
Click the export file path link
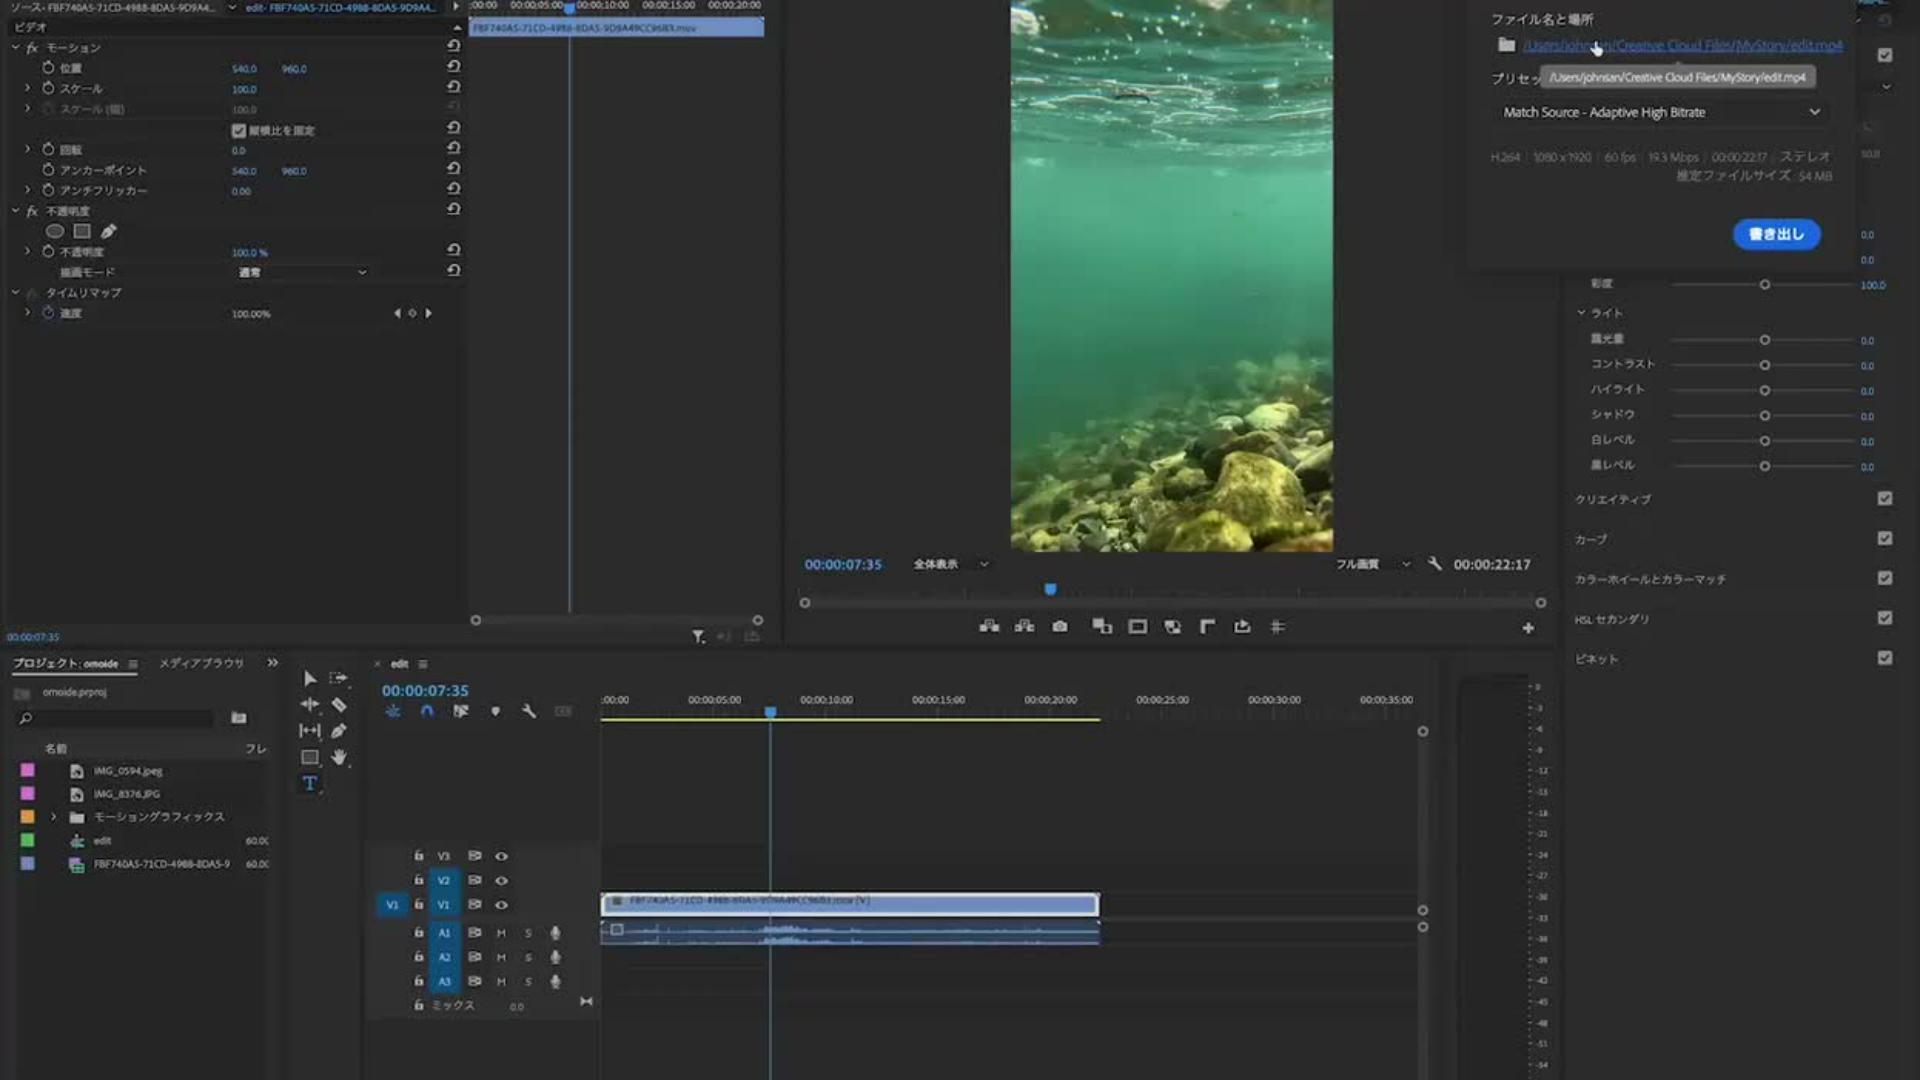coord(1682,45)
